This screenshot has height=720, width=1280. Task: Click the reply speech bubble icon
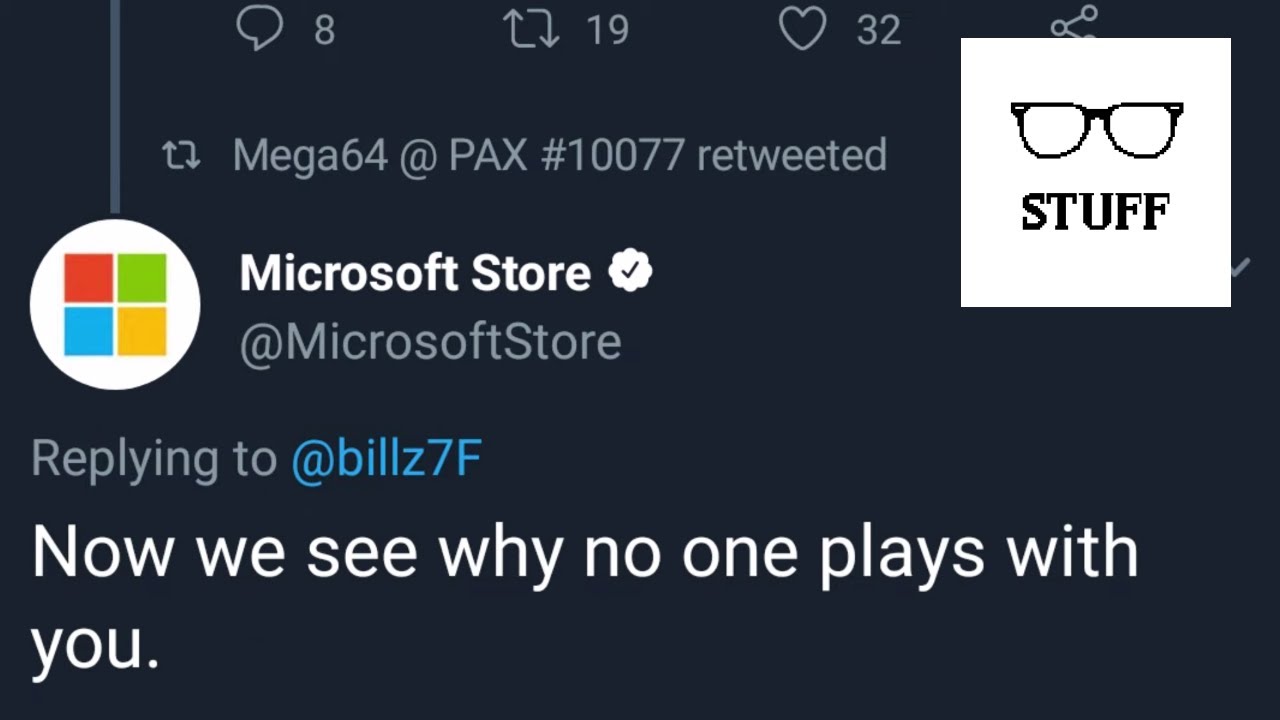pyautogui.click(x=259, y=29)
